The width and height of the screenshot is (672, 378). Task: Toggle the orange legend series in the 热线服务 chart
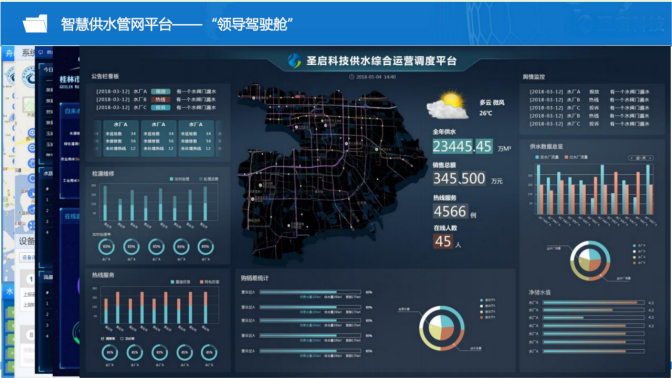(210, 282)
